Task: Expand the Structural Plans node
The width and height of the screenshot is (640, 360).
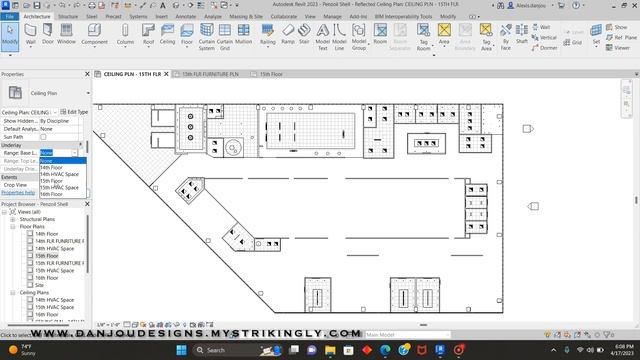Action: [x=13, y=219]
